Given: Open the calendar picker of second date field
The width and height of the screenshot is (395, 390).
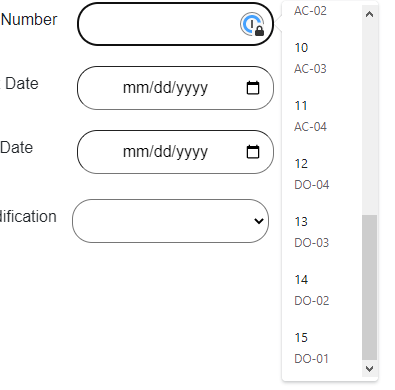Looking at the screenshot, I should [253, 152].
